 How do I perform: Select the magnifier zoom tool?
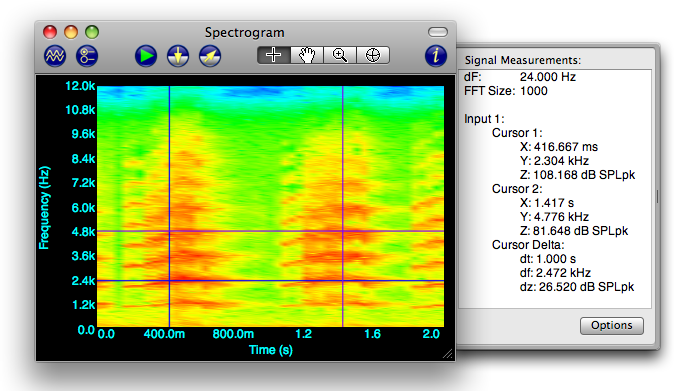[x=340, y=55]
